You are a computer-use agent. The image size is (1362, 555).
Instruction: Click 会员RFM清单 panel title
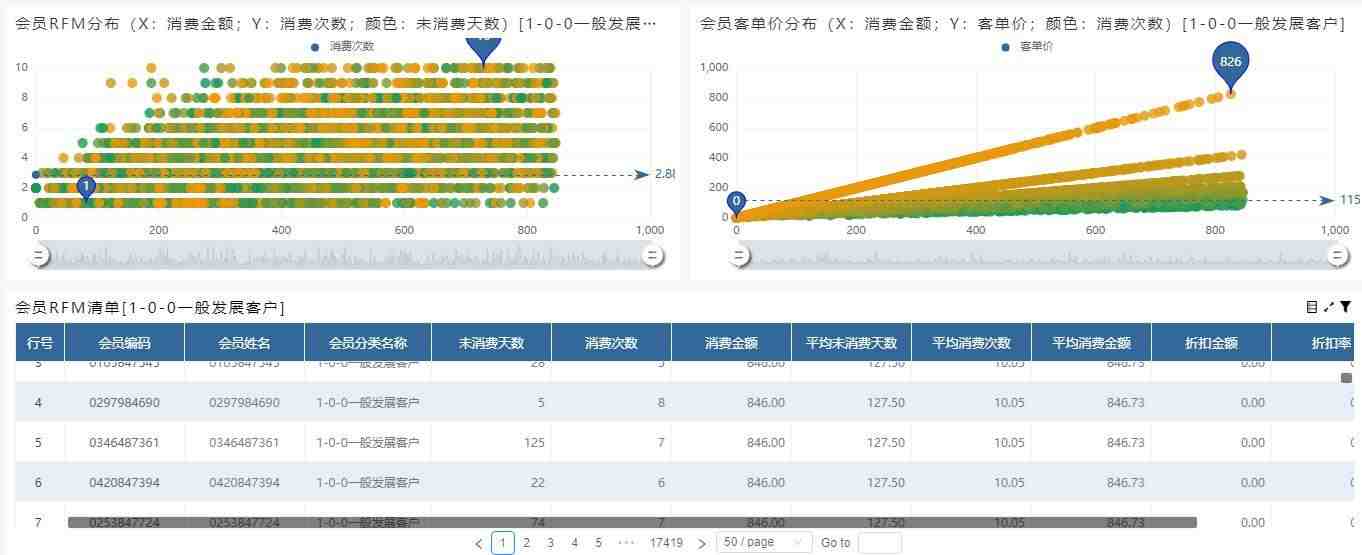coord(150,308)
